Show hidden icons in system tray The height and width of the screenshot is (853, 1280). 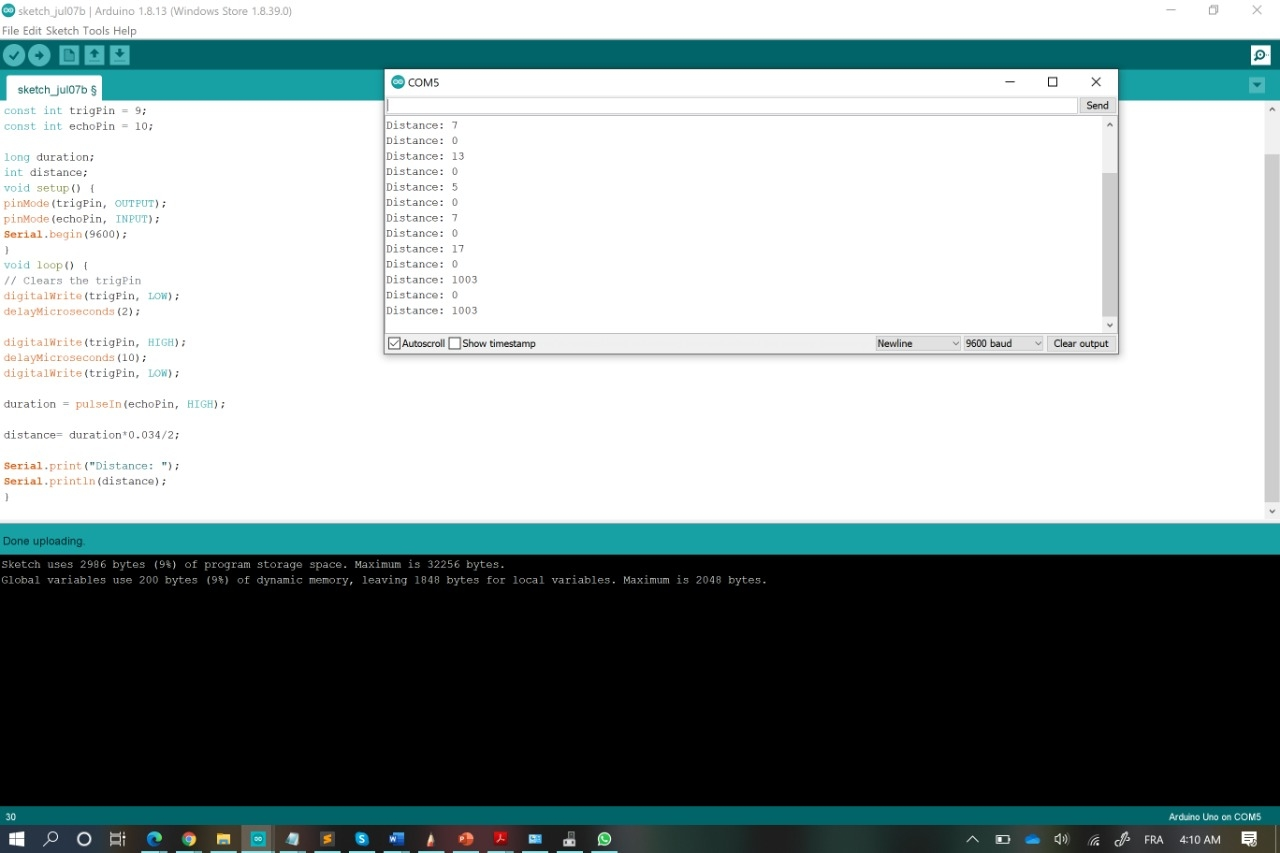coord(972,840)
